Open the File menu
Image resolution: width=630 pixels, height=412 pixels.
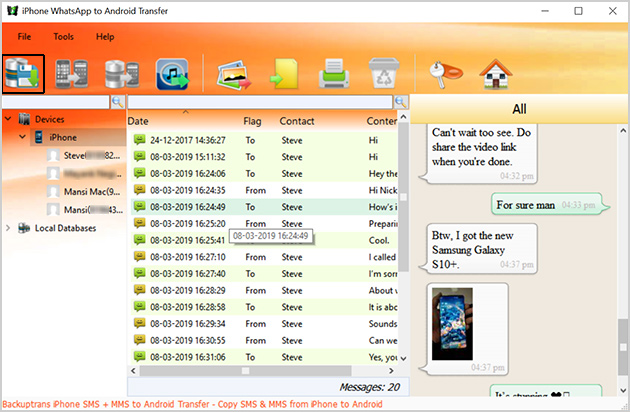click(24, 37)
